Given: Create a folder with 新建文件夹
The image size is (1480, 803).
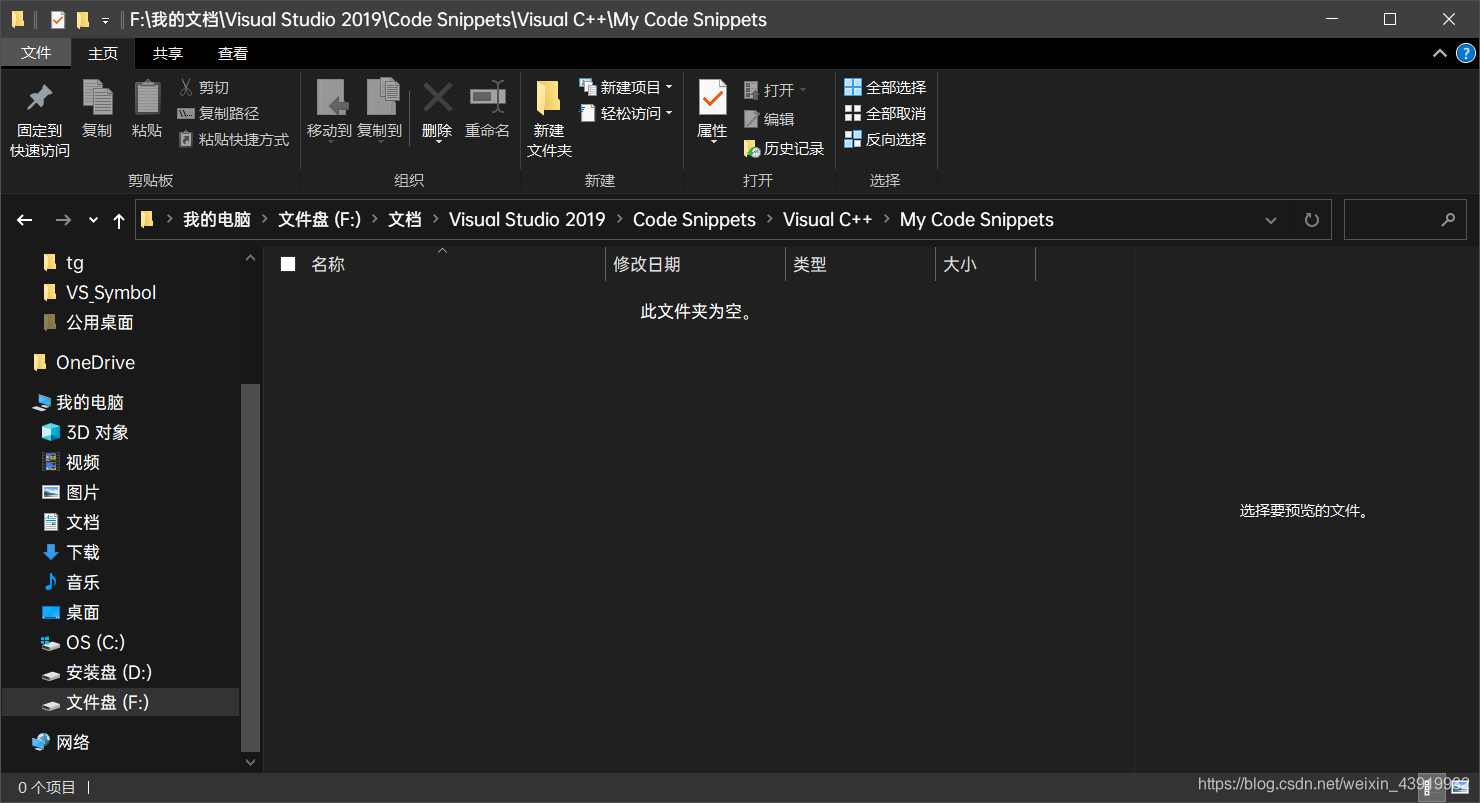Looking at the screenshot, I should (x=549, y=118).
